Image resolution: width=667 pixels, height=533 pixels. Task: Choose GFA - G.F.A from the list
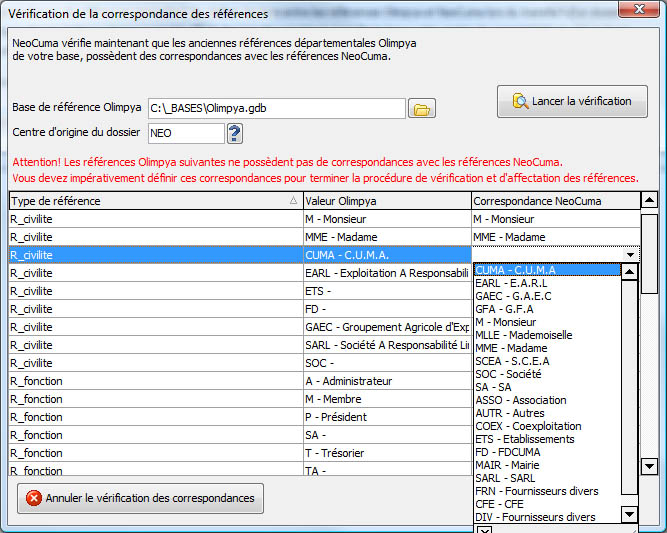tap(547, 309)
